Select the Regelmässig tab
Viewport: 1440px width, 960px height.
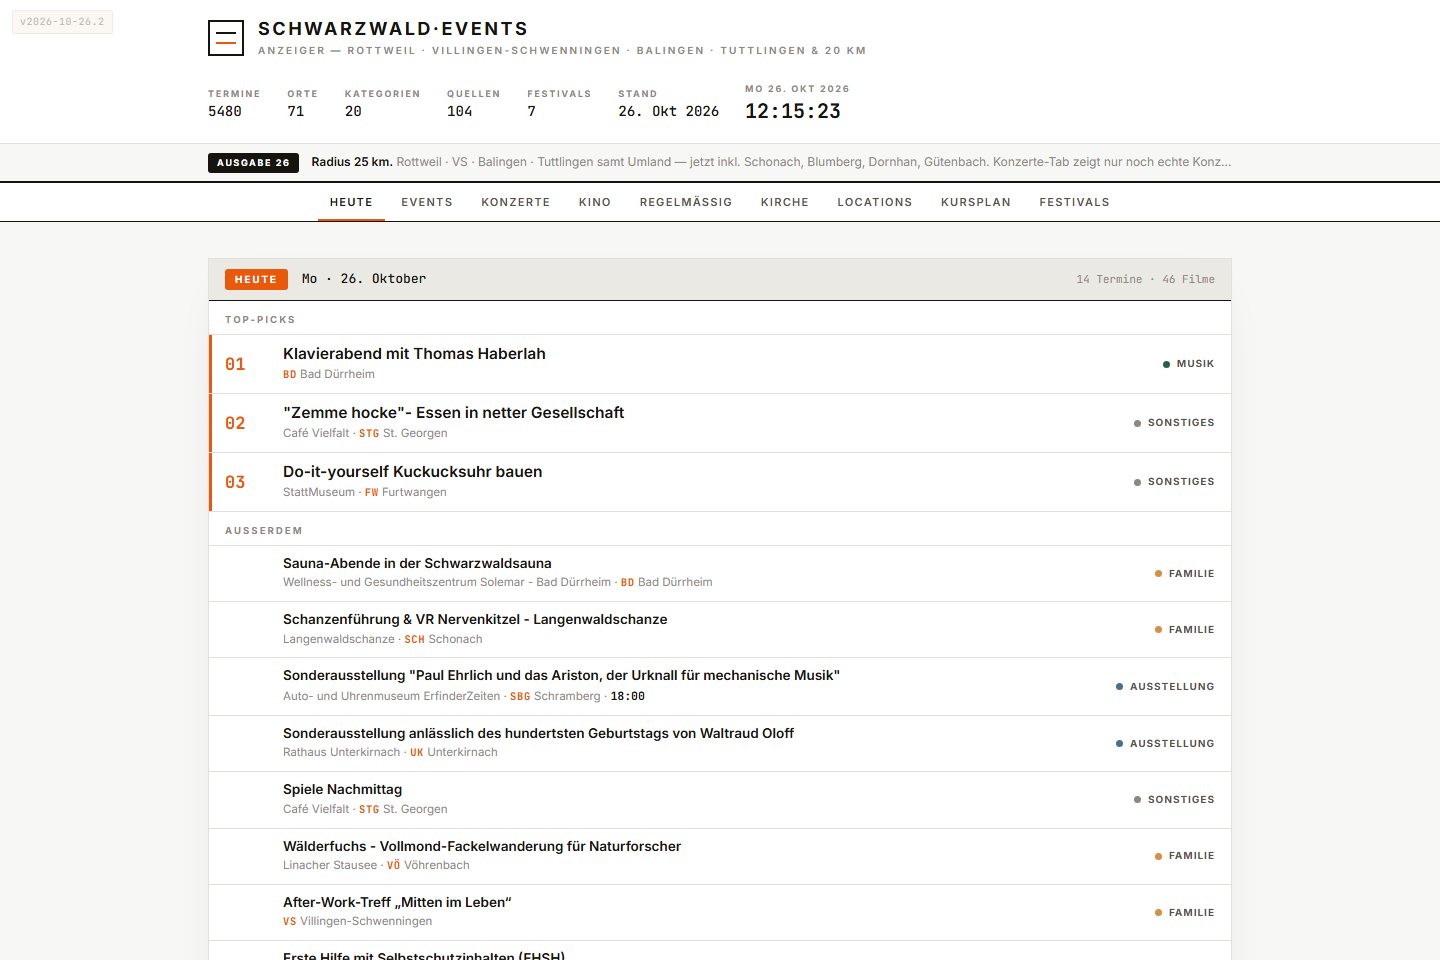pos(686,202)
